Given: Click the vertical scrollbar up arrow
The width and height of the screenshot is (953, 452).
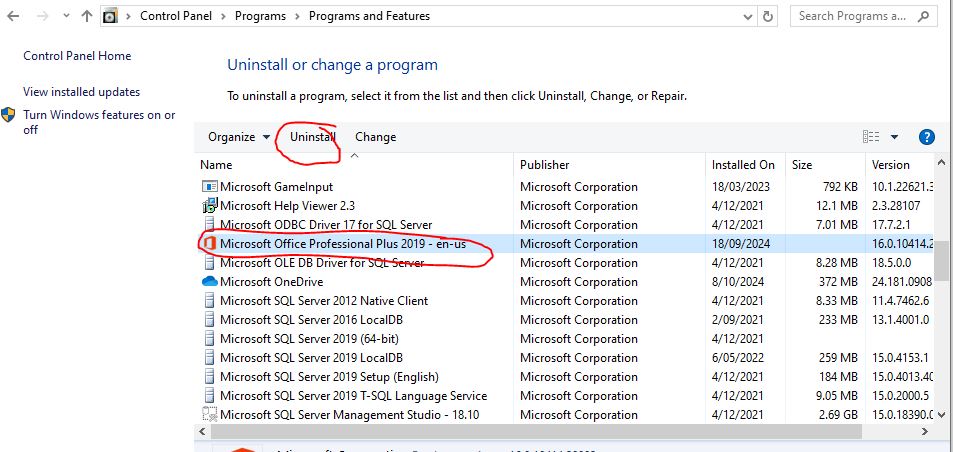Looking at the screenshot, I should (x=941, y=163).
